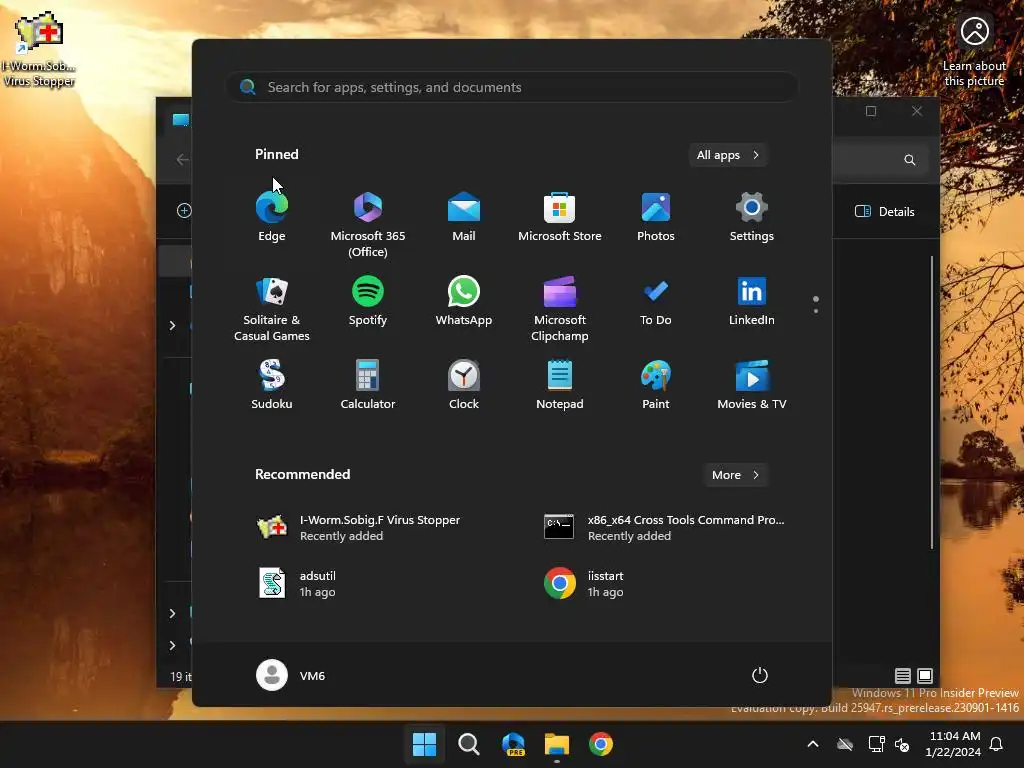Expand the bottom tree node in File Explorer
This screenshot has height=768, width=1024.
click(x=172, y=645)
